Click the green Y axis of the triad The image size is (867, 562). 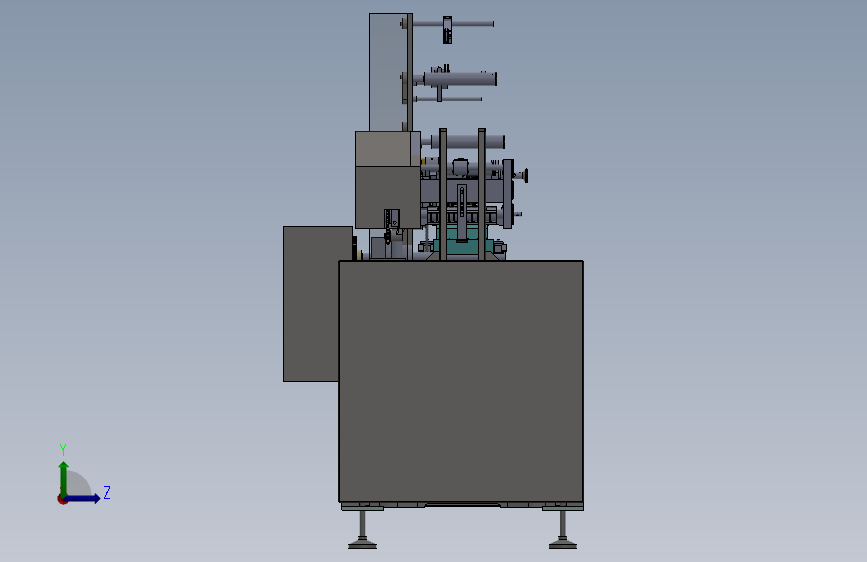tap(64, 478)
